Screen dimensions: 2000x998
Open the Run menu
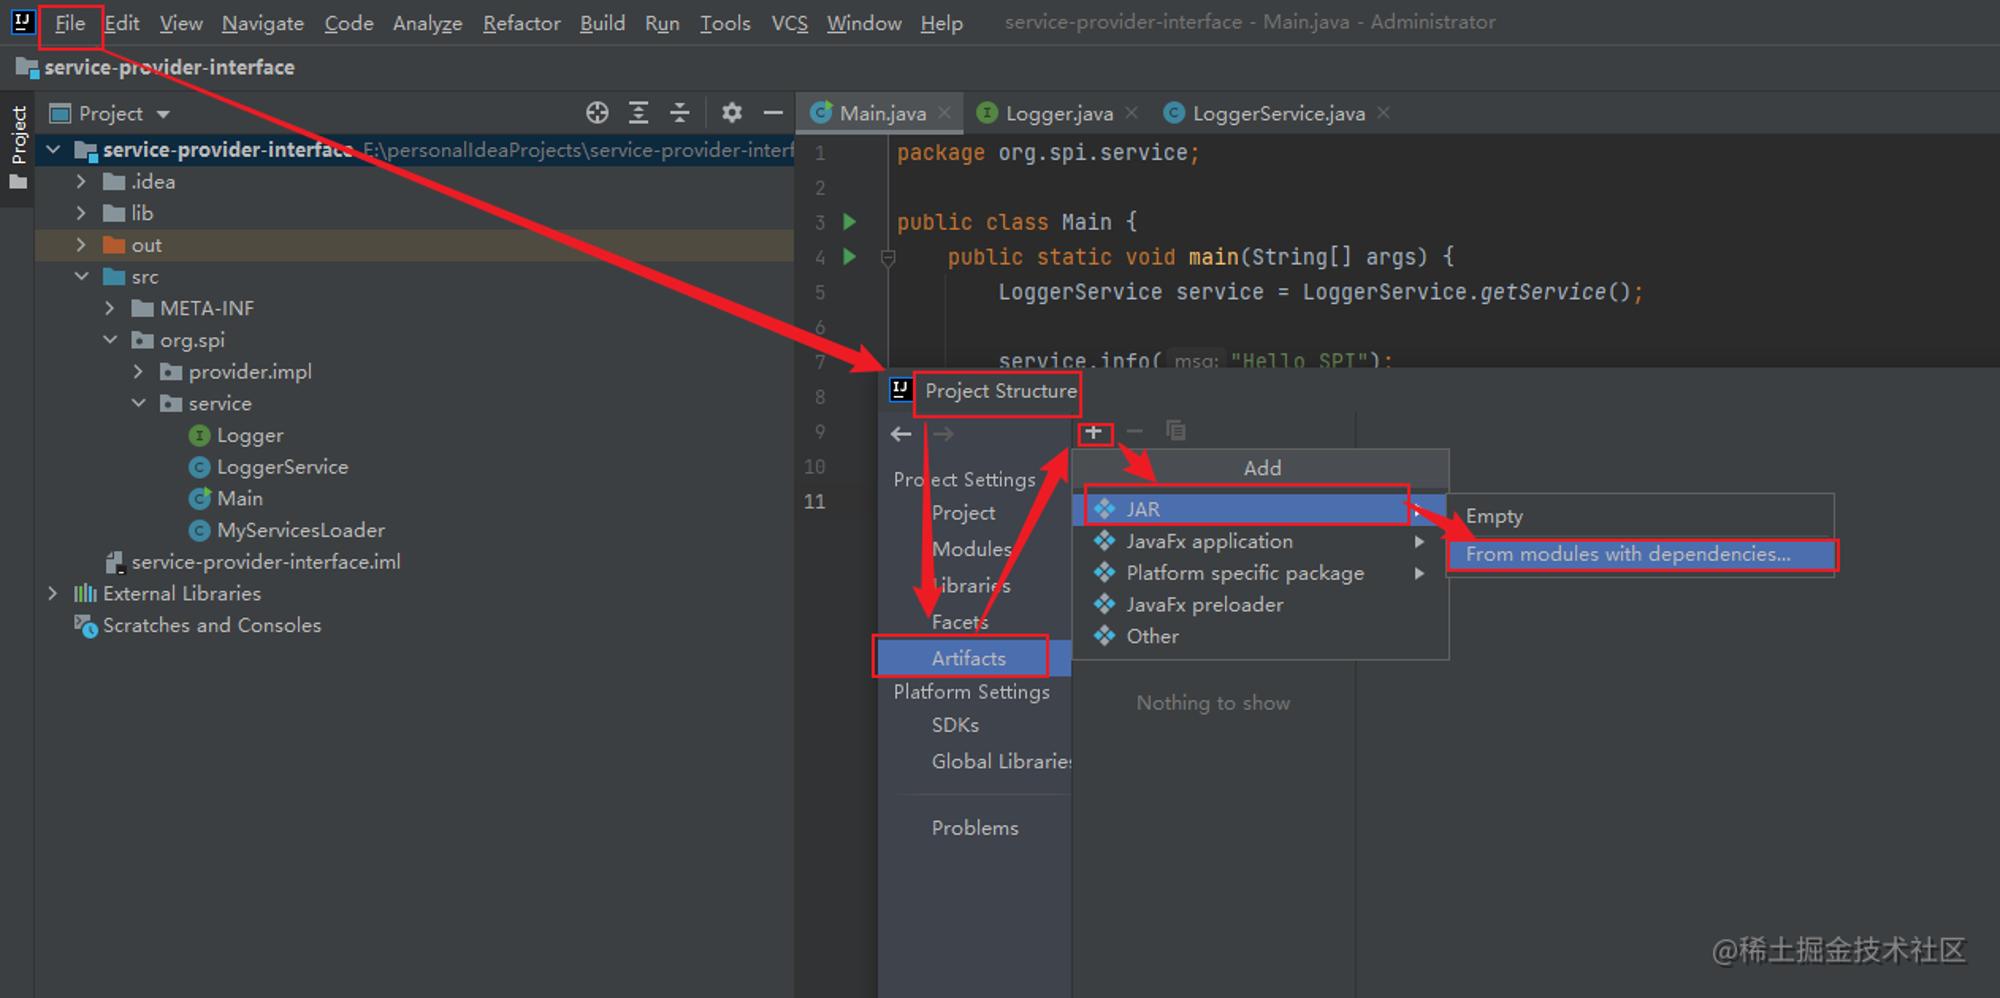(x=662, y=23)
